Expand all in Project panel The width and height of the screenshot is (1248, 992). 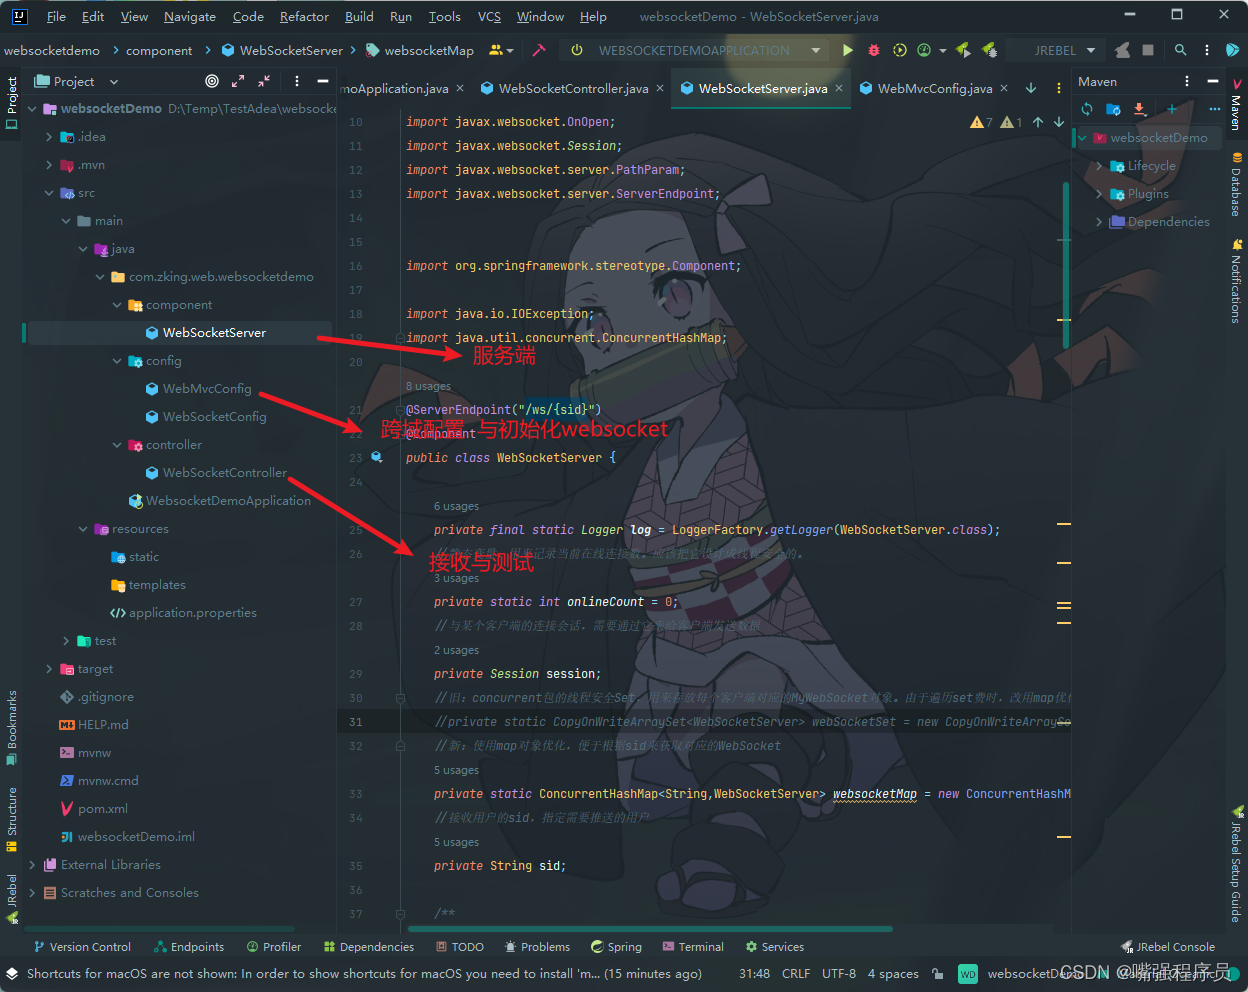tap(238, 81)
